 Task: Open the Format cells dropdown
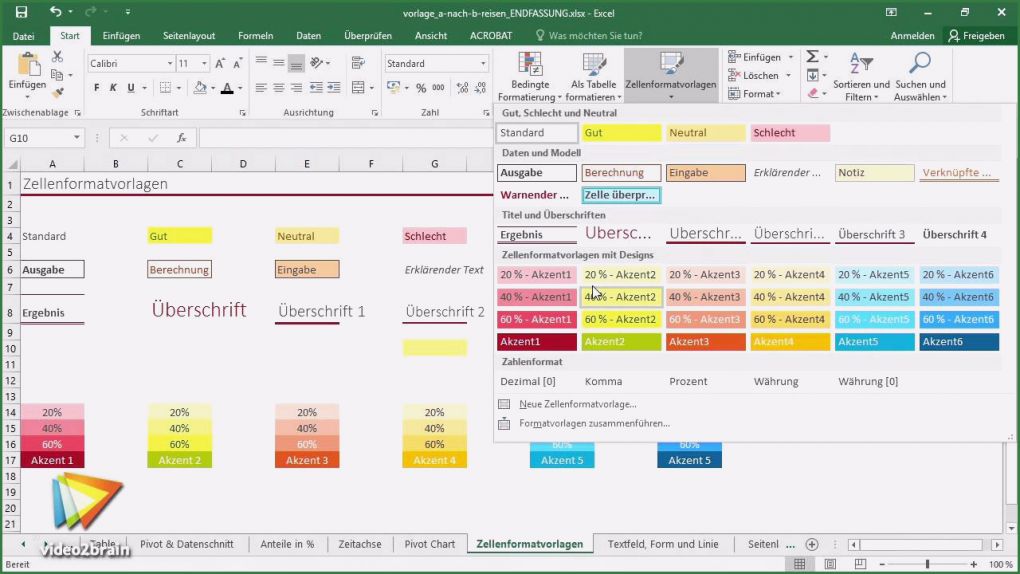754,94
